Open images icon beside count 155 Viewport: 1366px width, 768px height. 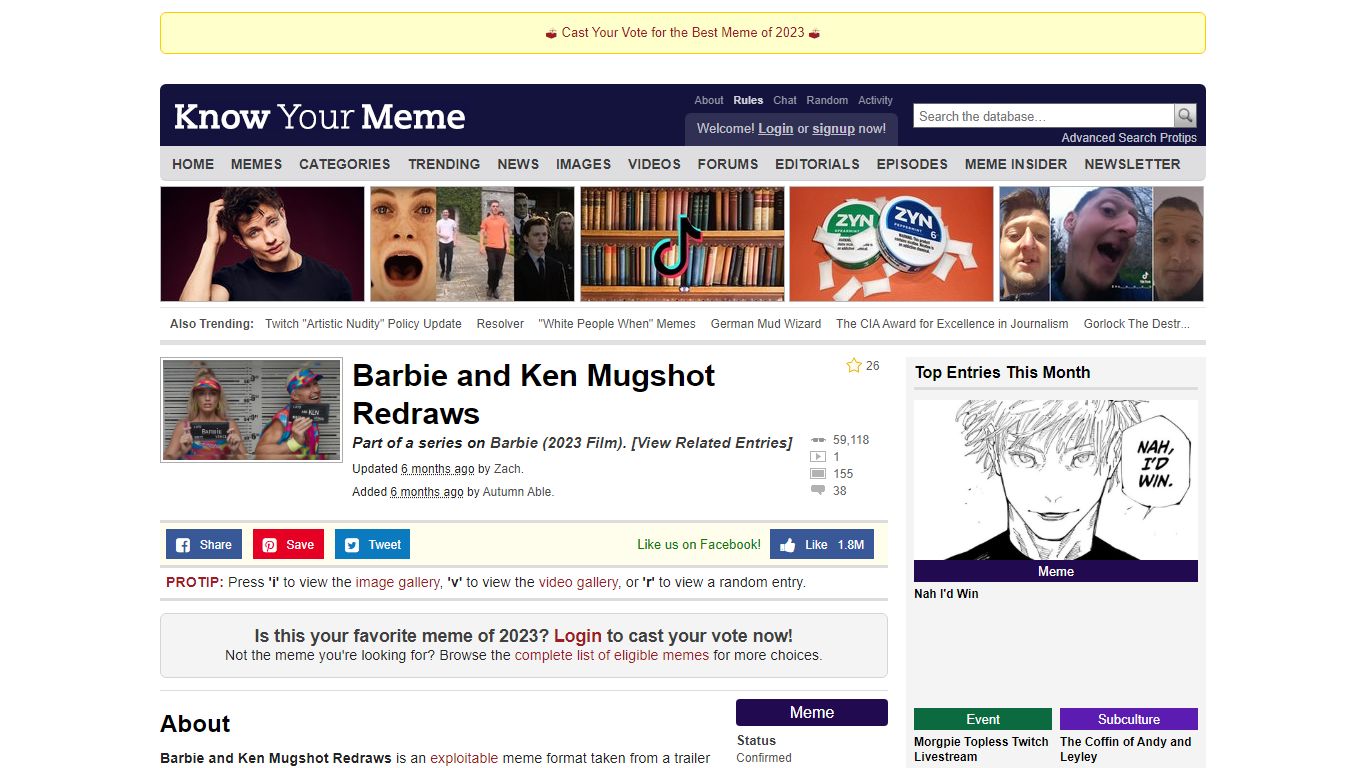pos(818,474)
